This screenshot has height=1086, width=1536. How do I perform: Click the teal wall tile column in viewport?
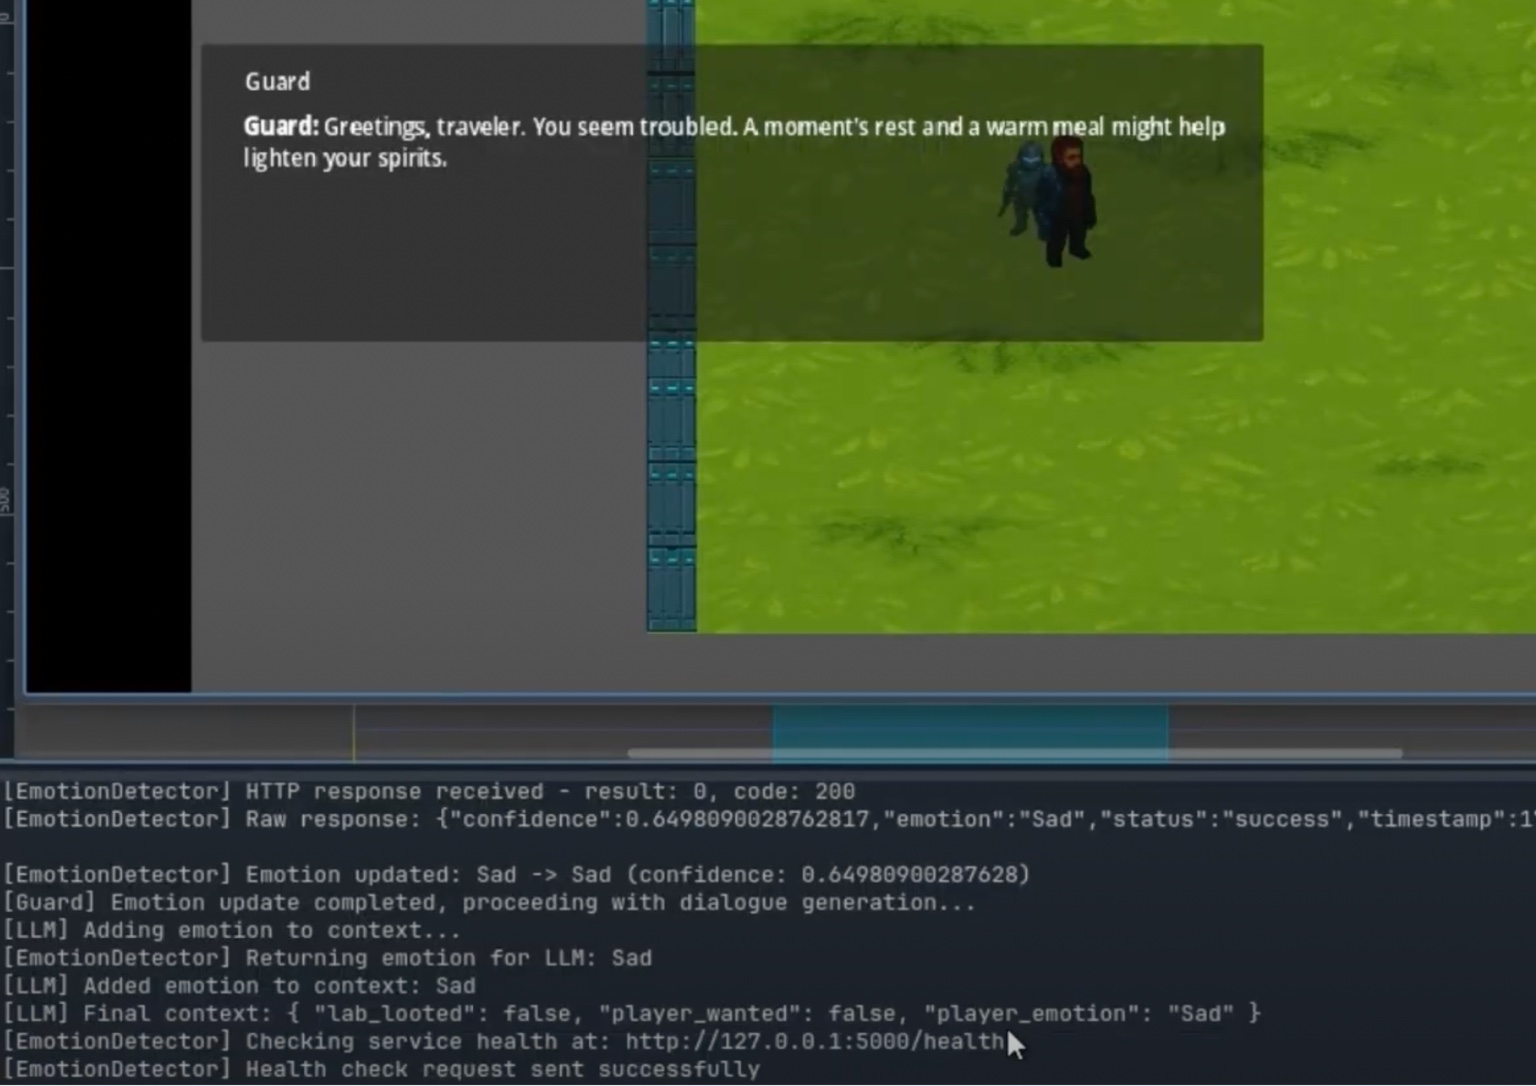(x=671, y=315)
